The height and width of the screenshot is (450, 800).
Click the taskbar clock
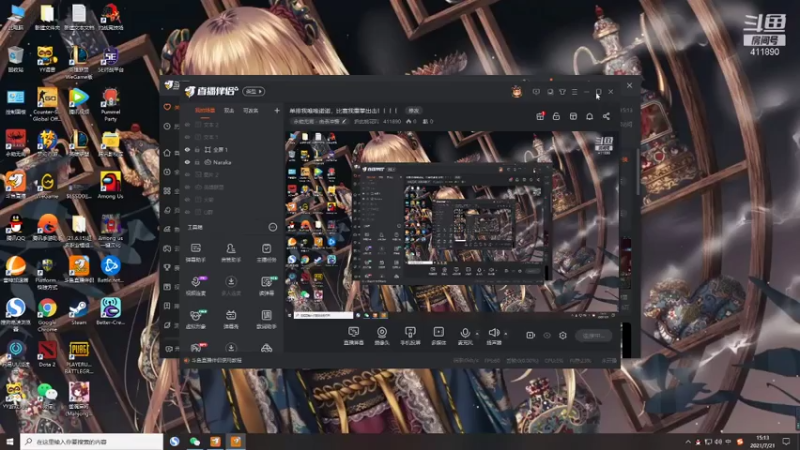pyautogui.click(x=762, y=441)
